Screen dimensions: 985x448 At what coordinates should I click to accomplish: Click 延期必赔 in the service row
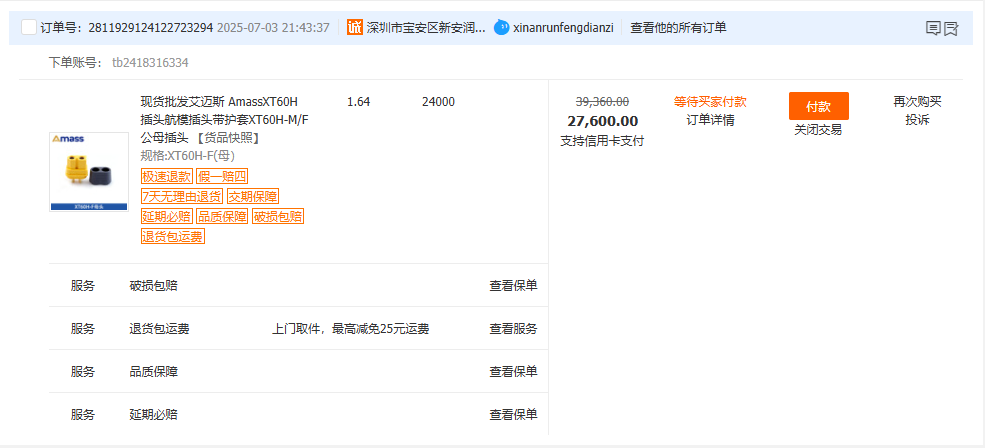click(153, 415)
